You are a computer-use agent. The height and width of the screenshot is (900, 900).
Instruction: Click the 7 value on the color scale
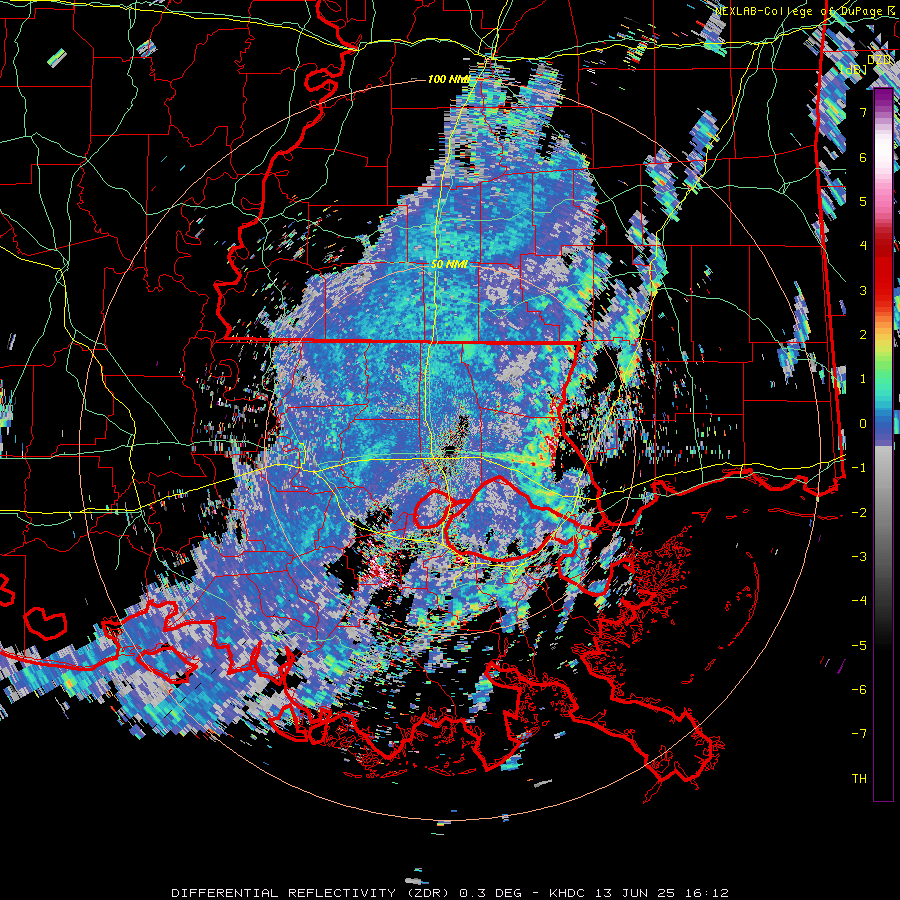(863, 112)
